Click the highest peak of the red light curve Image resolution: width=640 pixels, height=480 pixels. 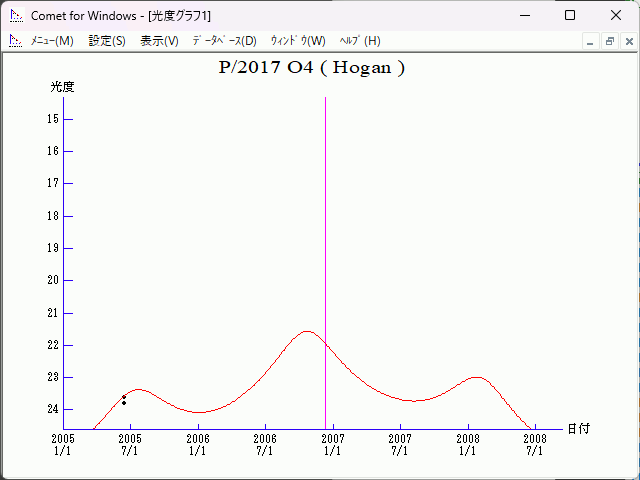307,331
